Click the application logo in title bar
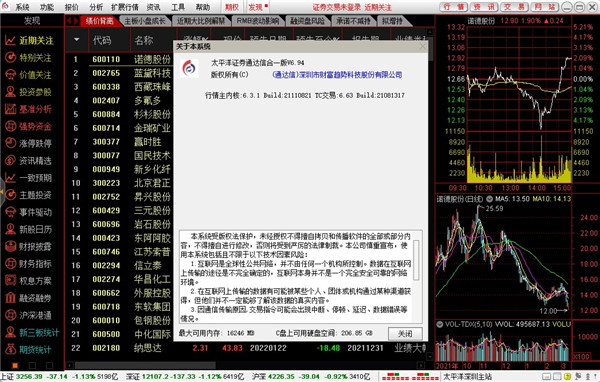This screenshot has height=382, width=600. pos(6,7)
